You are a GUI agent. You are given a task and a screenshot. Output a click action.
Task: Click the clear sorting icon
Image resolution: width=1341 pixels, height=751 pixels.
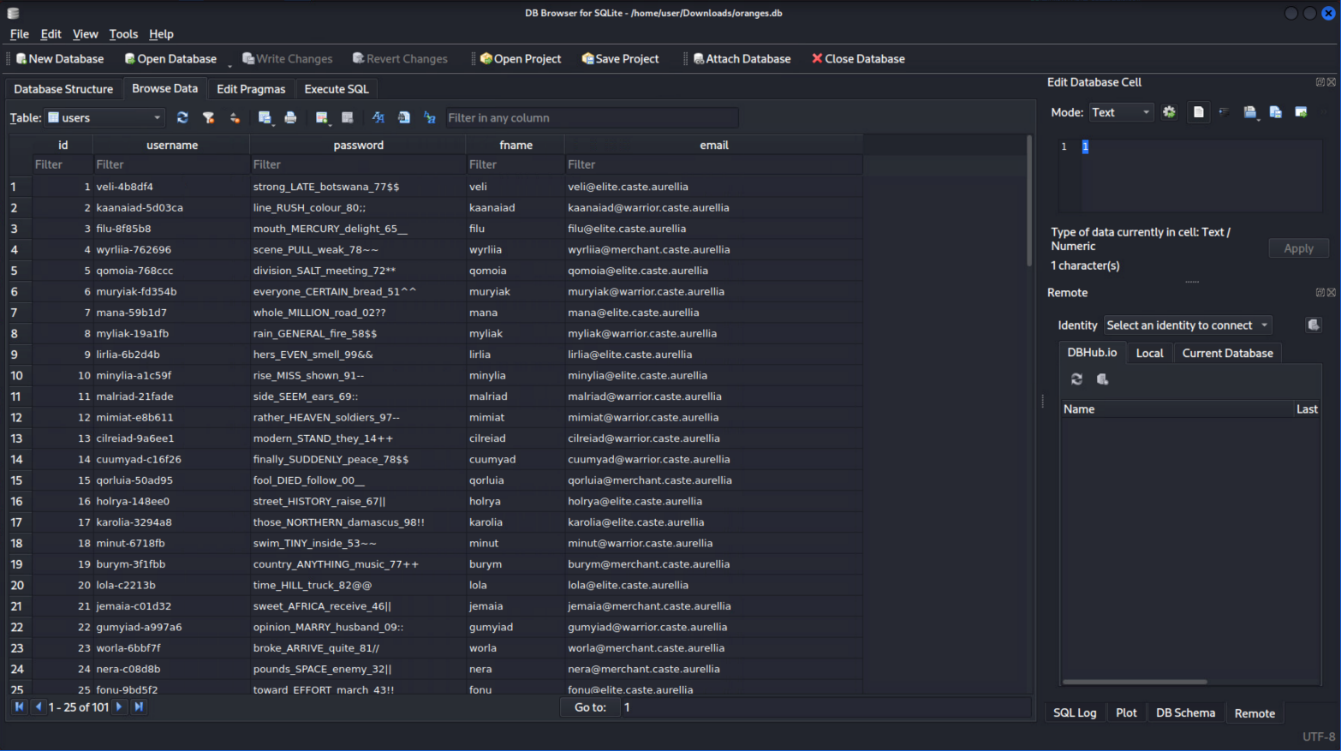pyautogui.click(x=234, y=118)
